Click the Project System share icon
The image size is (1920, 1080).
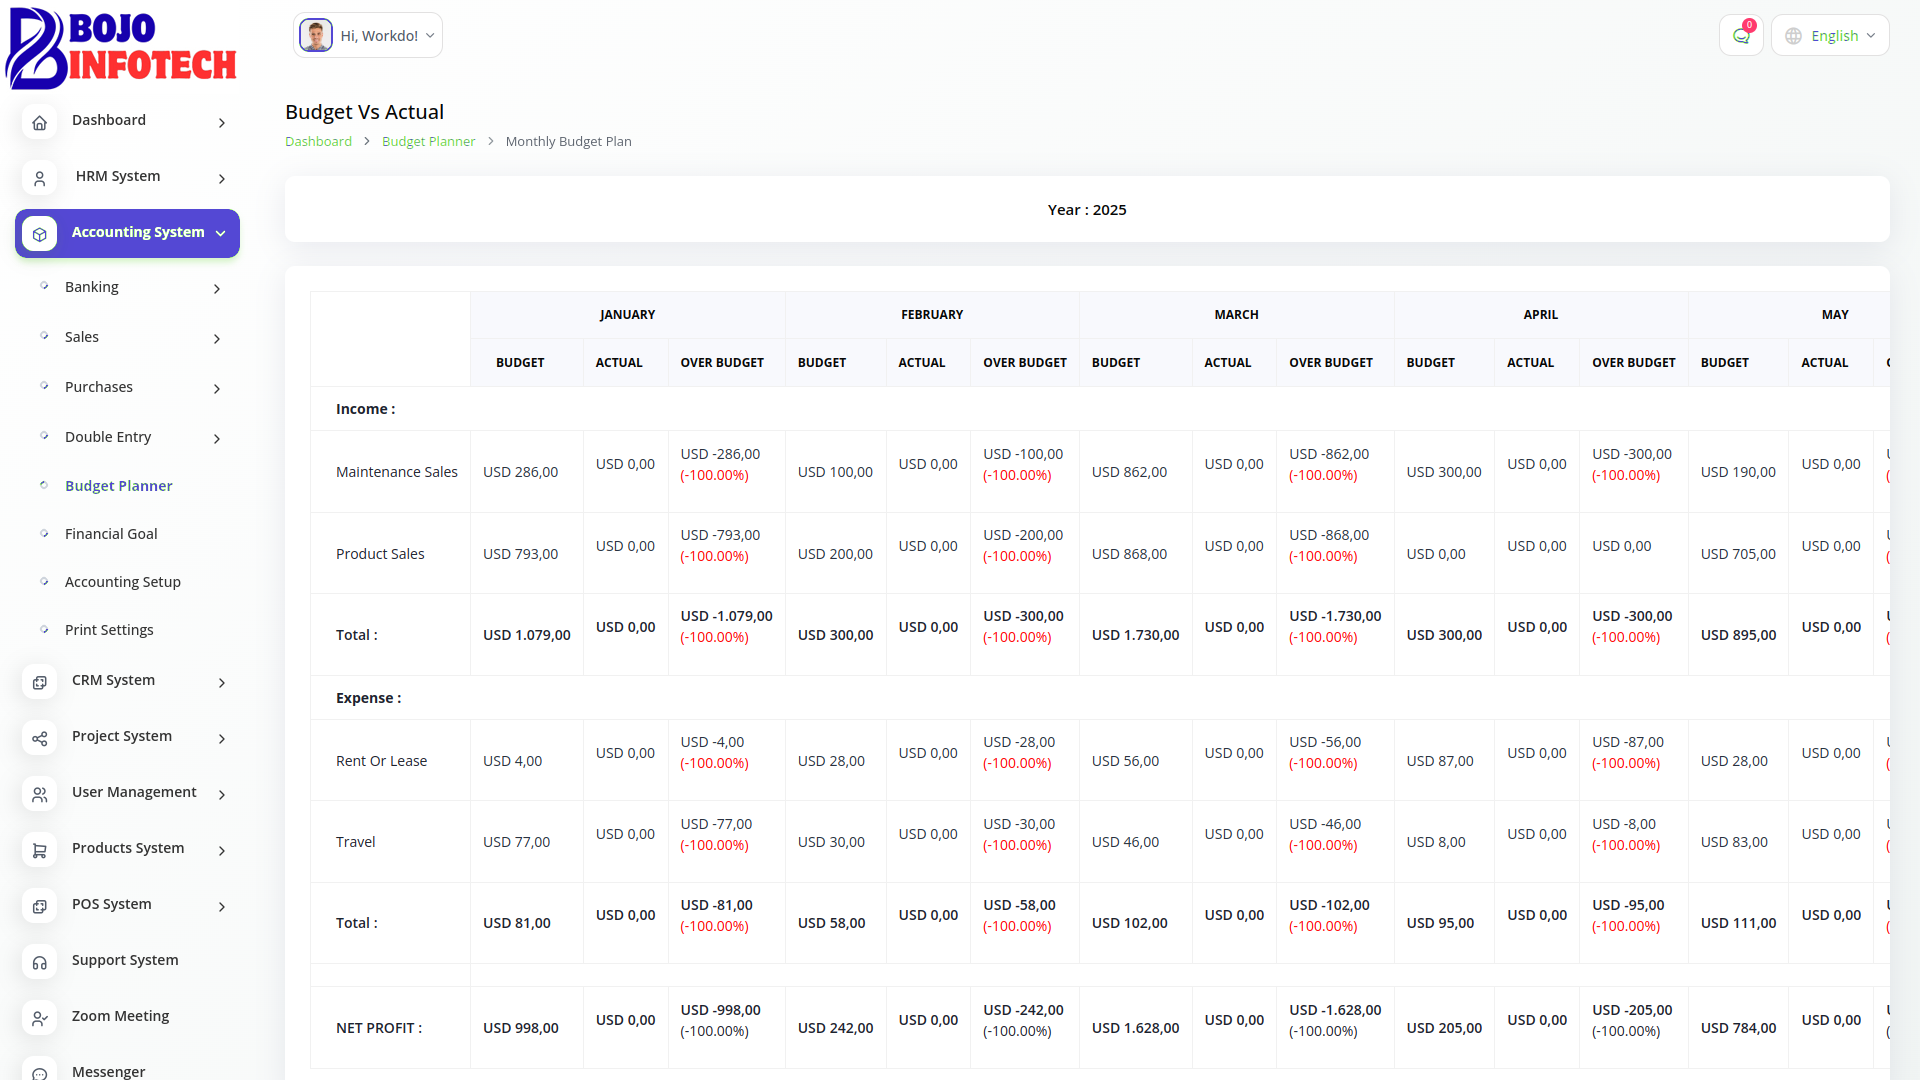(39, 738)
